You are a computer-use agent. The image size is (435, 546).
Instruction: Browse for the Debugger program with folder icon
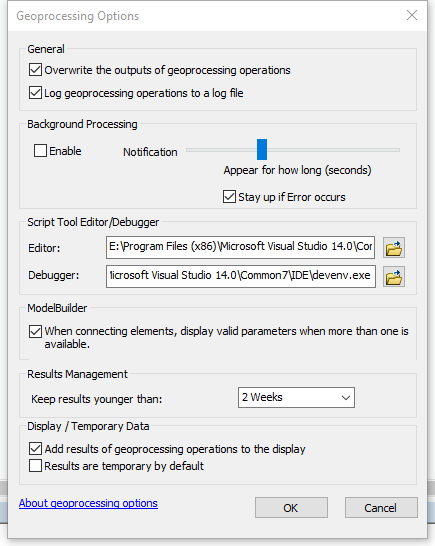coord(394,277)
